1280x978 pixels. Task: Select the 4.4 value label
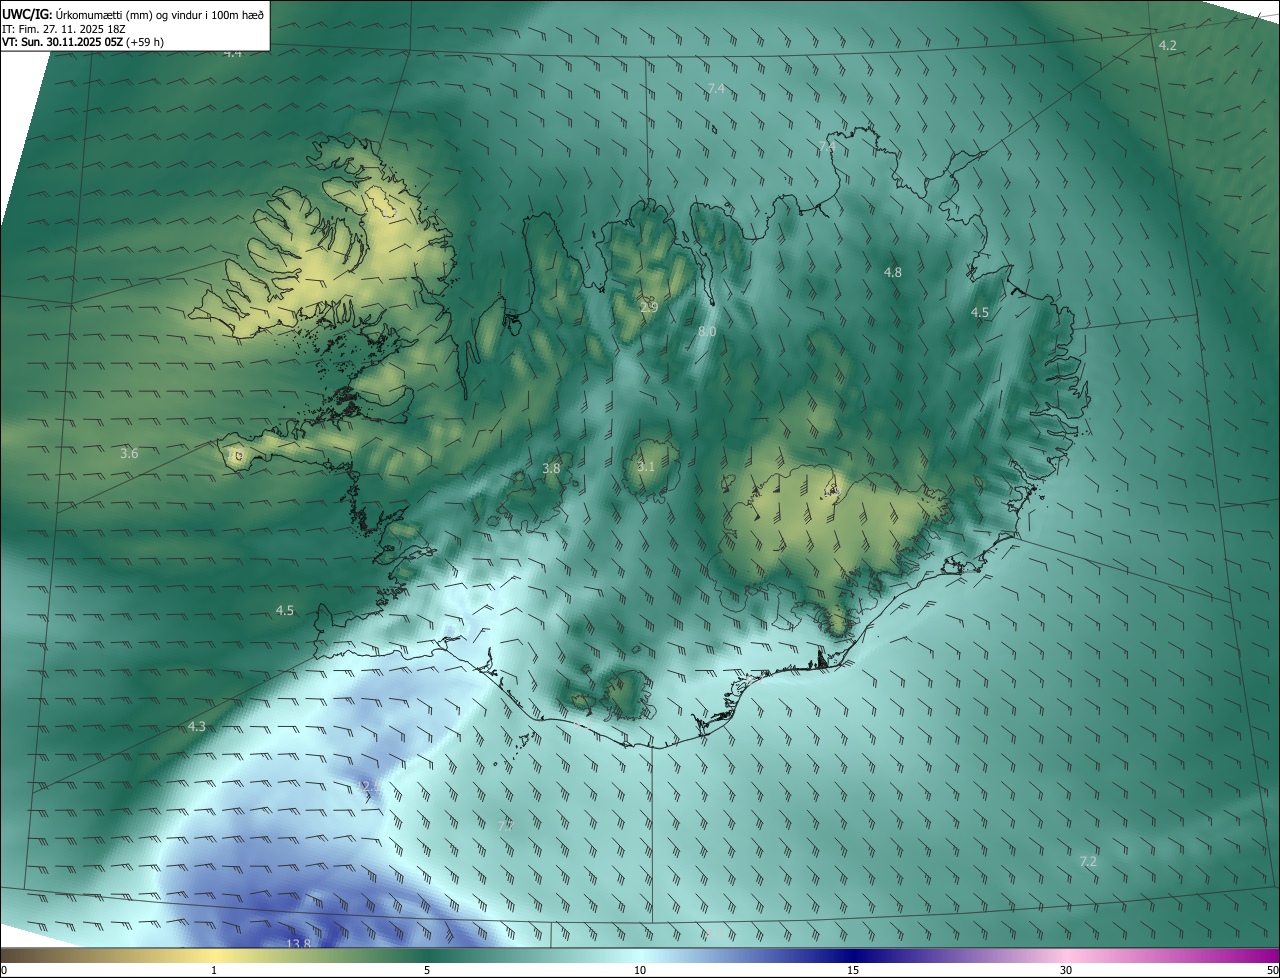pos(233,52)
